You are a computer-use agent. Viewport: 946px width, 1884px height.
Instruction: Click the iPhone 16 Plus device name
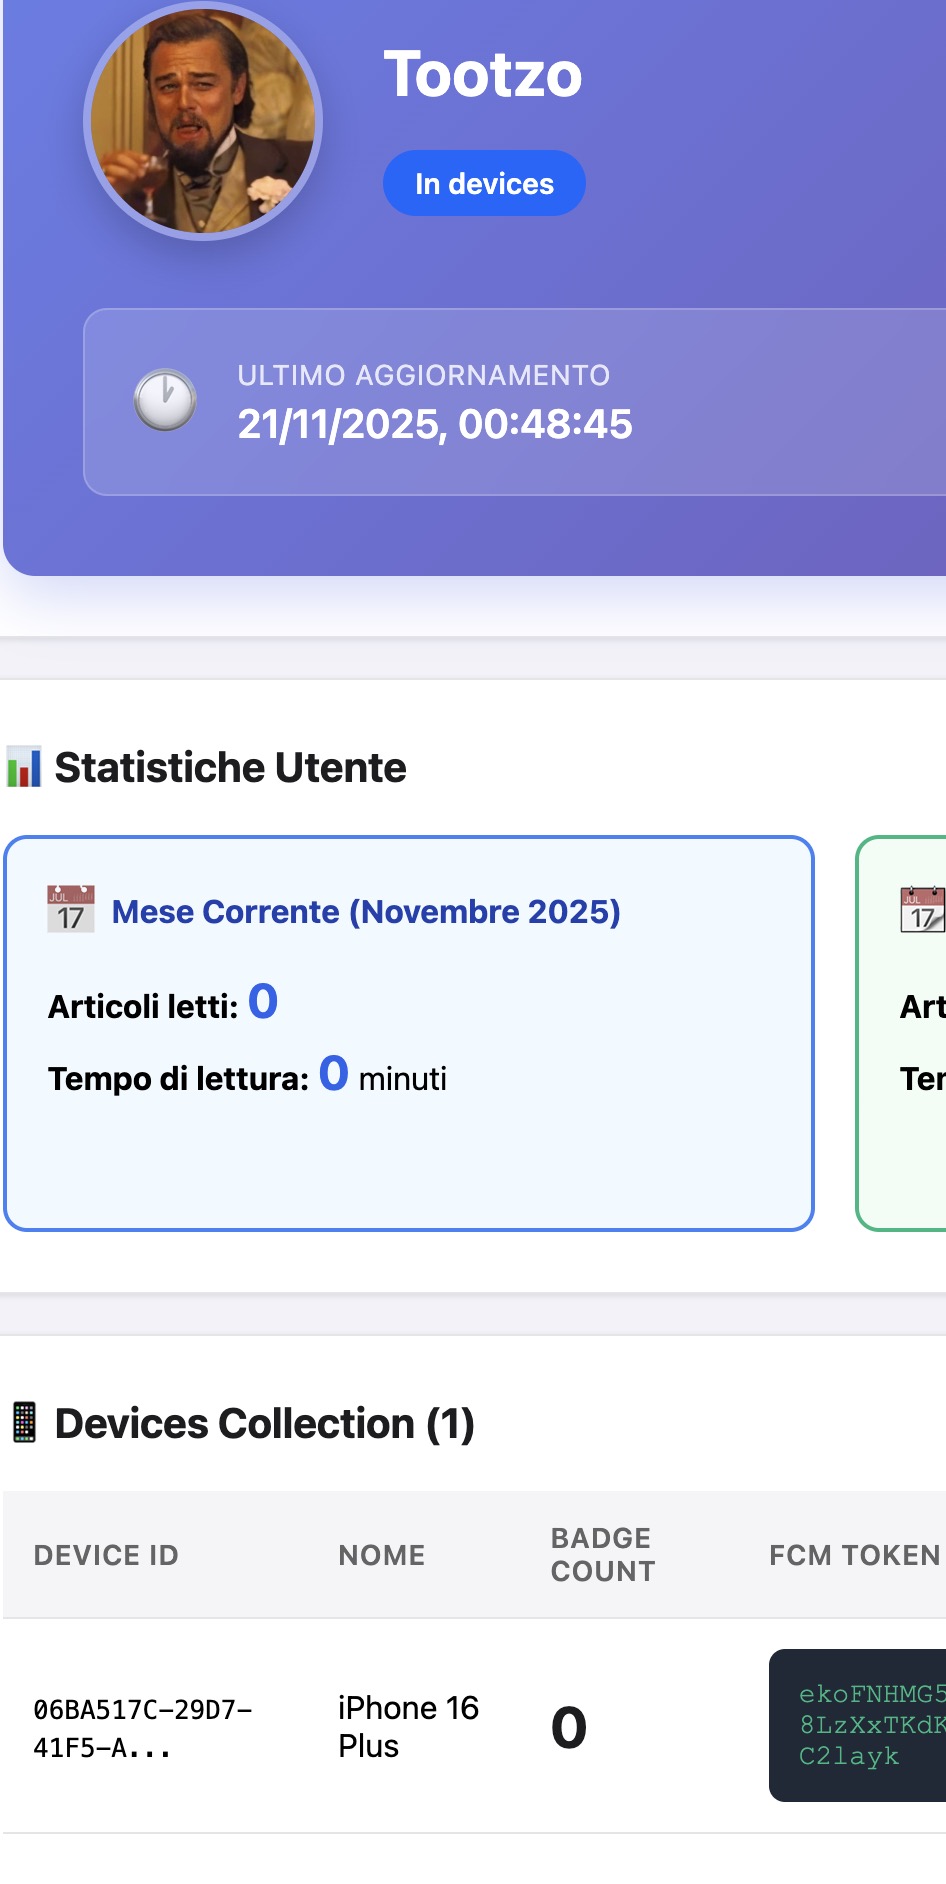pyautogui.click(x=408, y=1726)
